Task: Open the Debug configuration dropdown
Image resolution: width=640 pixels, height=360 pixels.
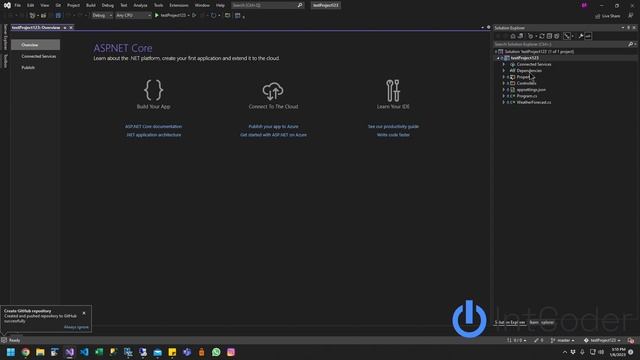Action: pyautogui.click(x=102, y=16)
